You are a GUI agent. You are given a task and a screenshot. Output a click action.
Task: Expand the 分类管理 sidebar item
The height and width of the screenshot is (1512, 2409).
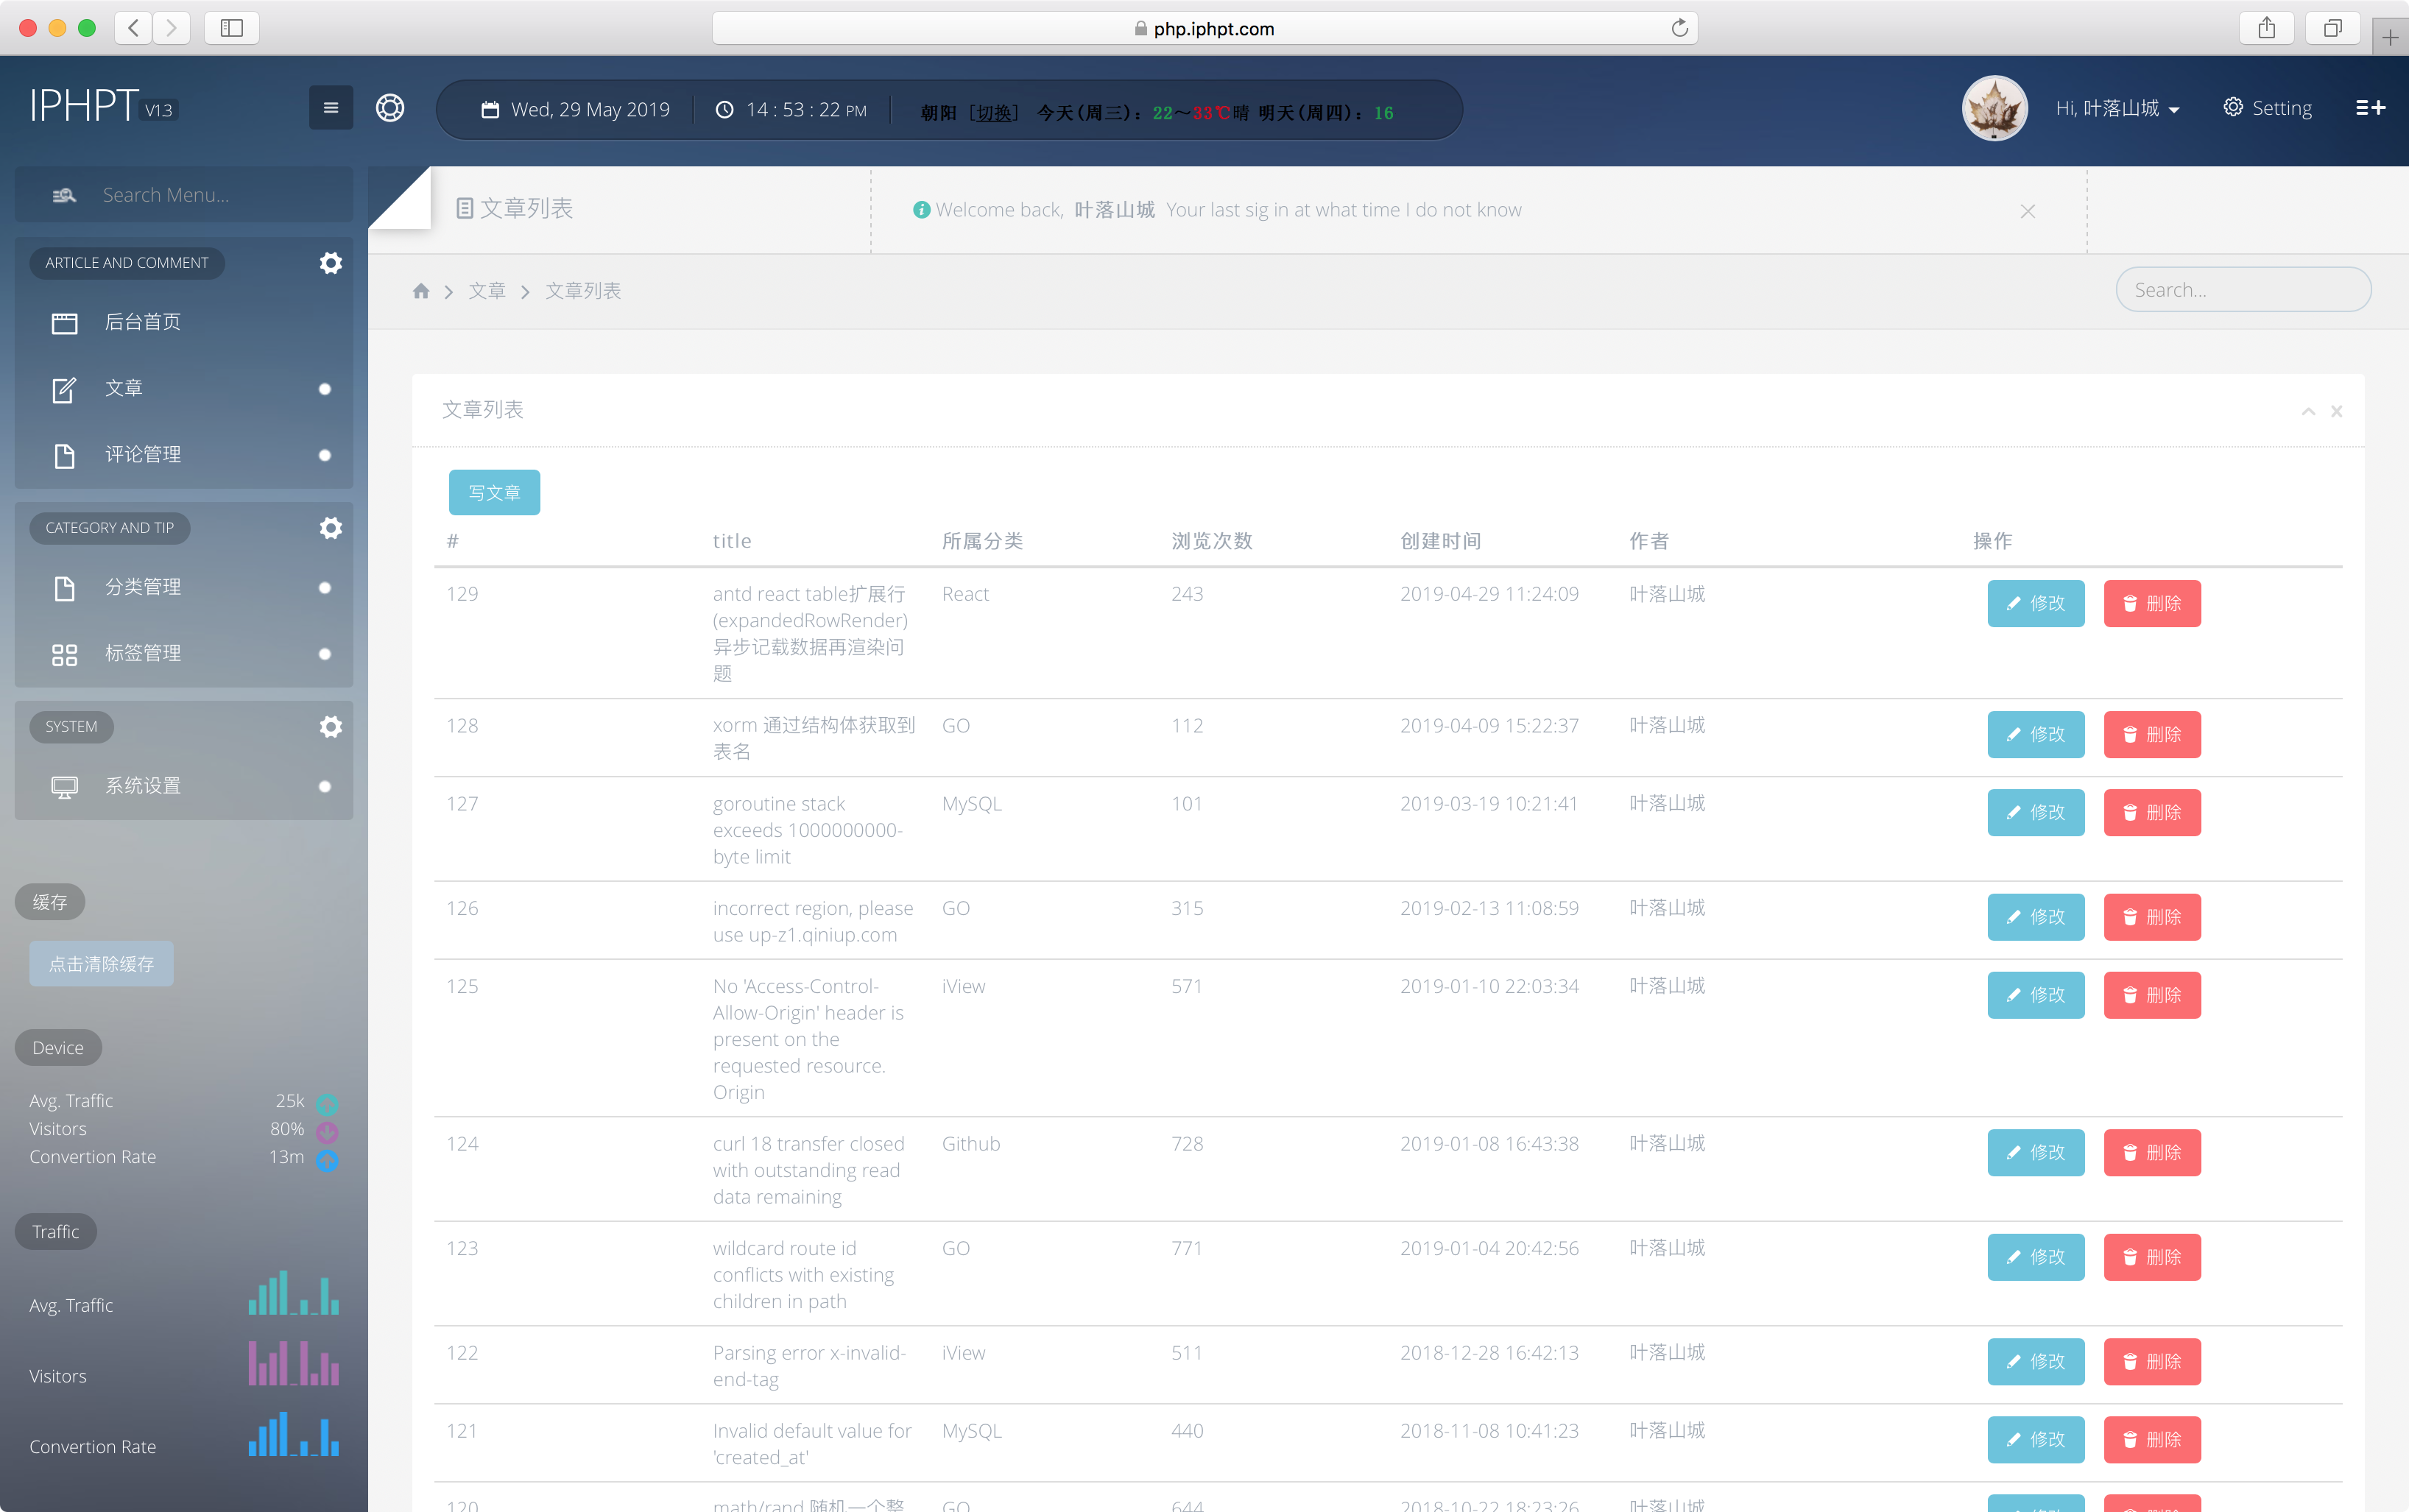coord(143,587)
